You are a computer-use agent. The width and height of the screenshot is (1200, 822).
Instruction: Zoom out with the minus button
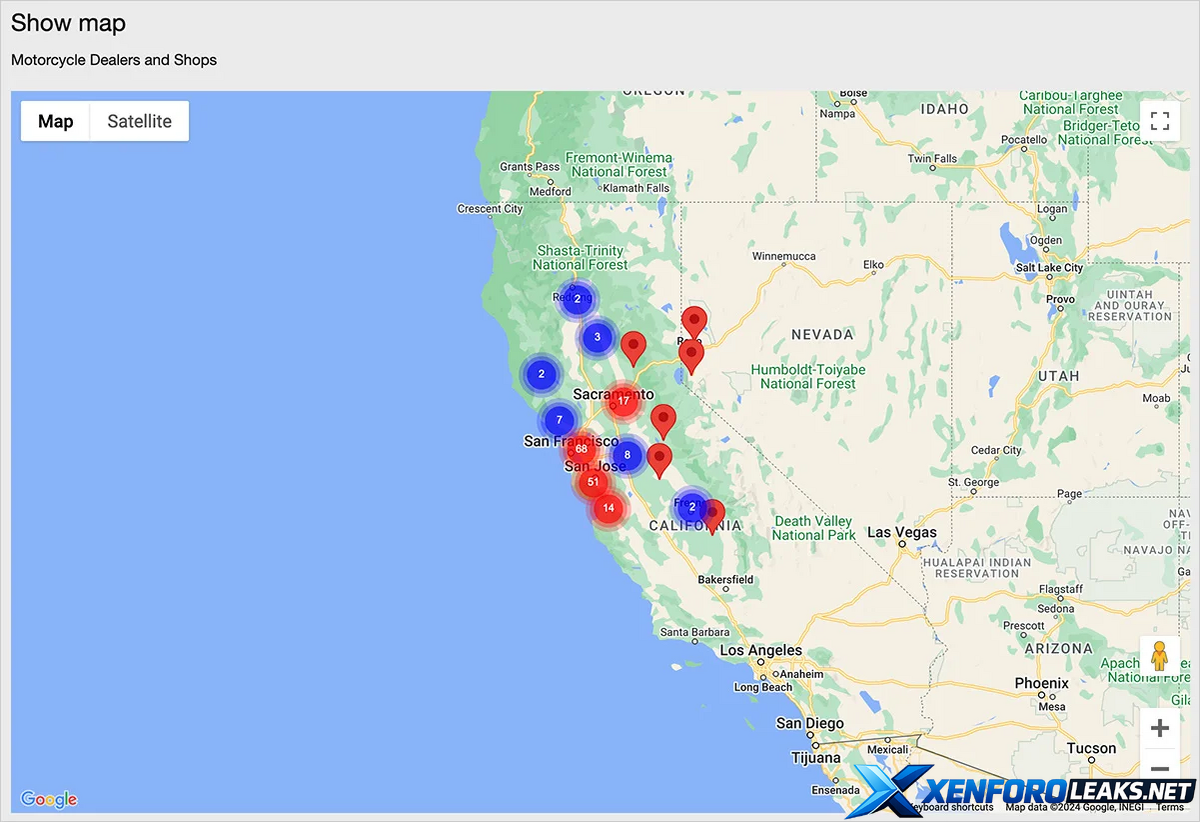[1160, 768]
